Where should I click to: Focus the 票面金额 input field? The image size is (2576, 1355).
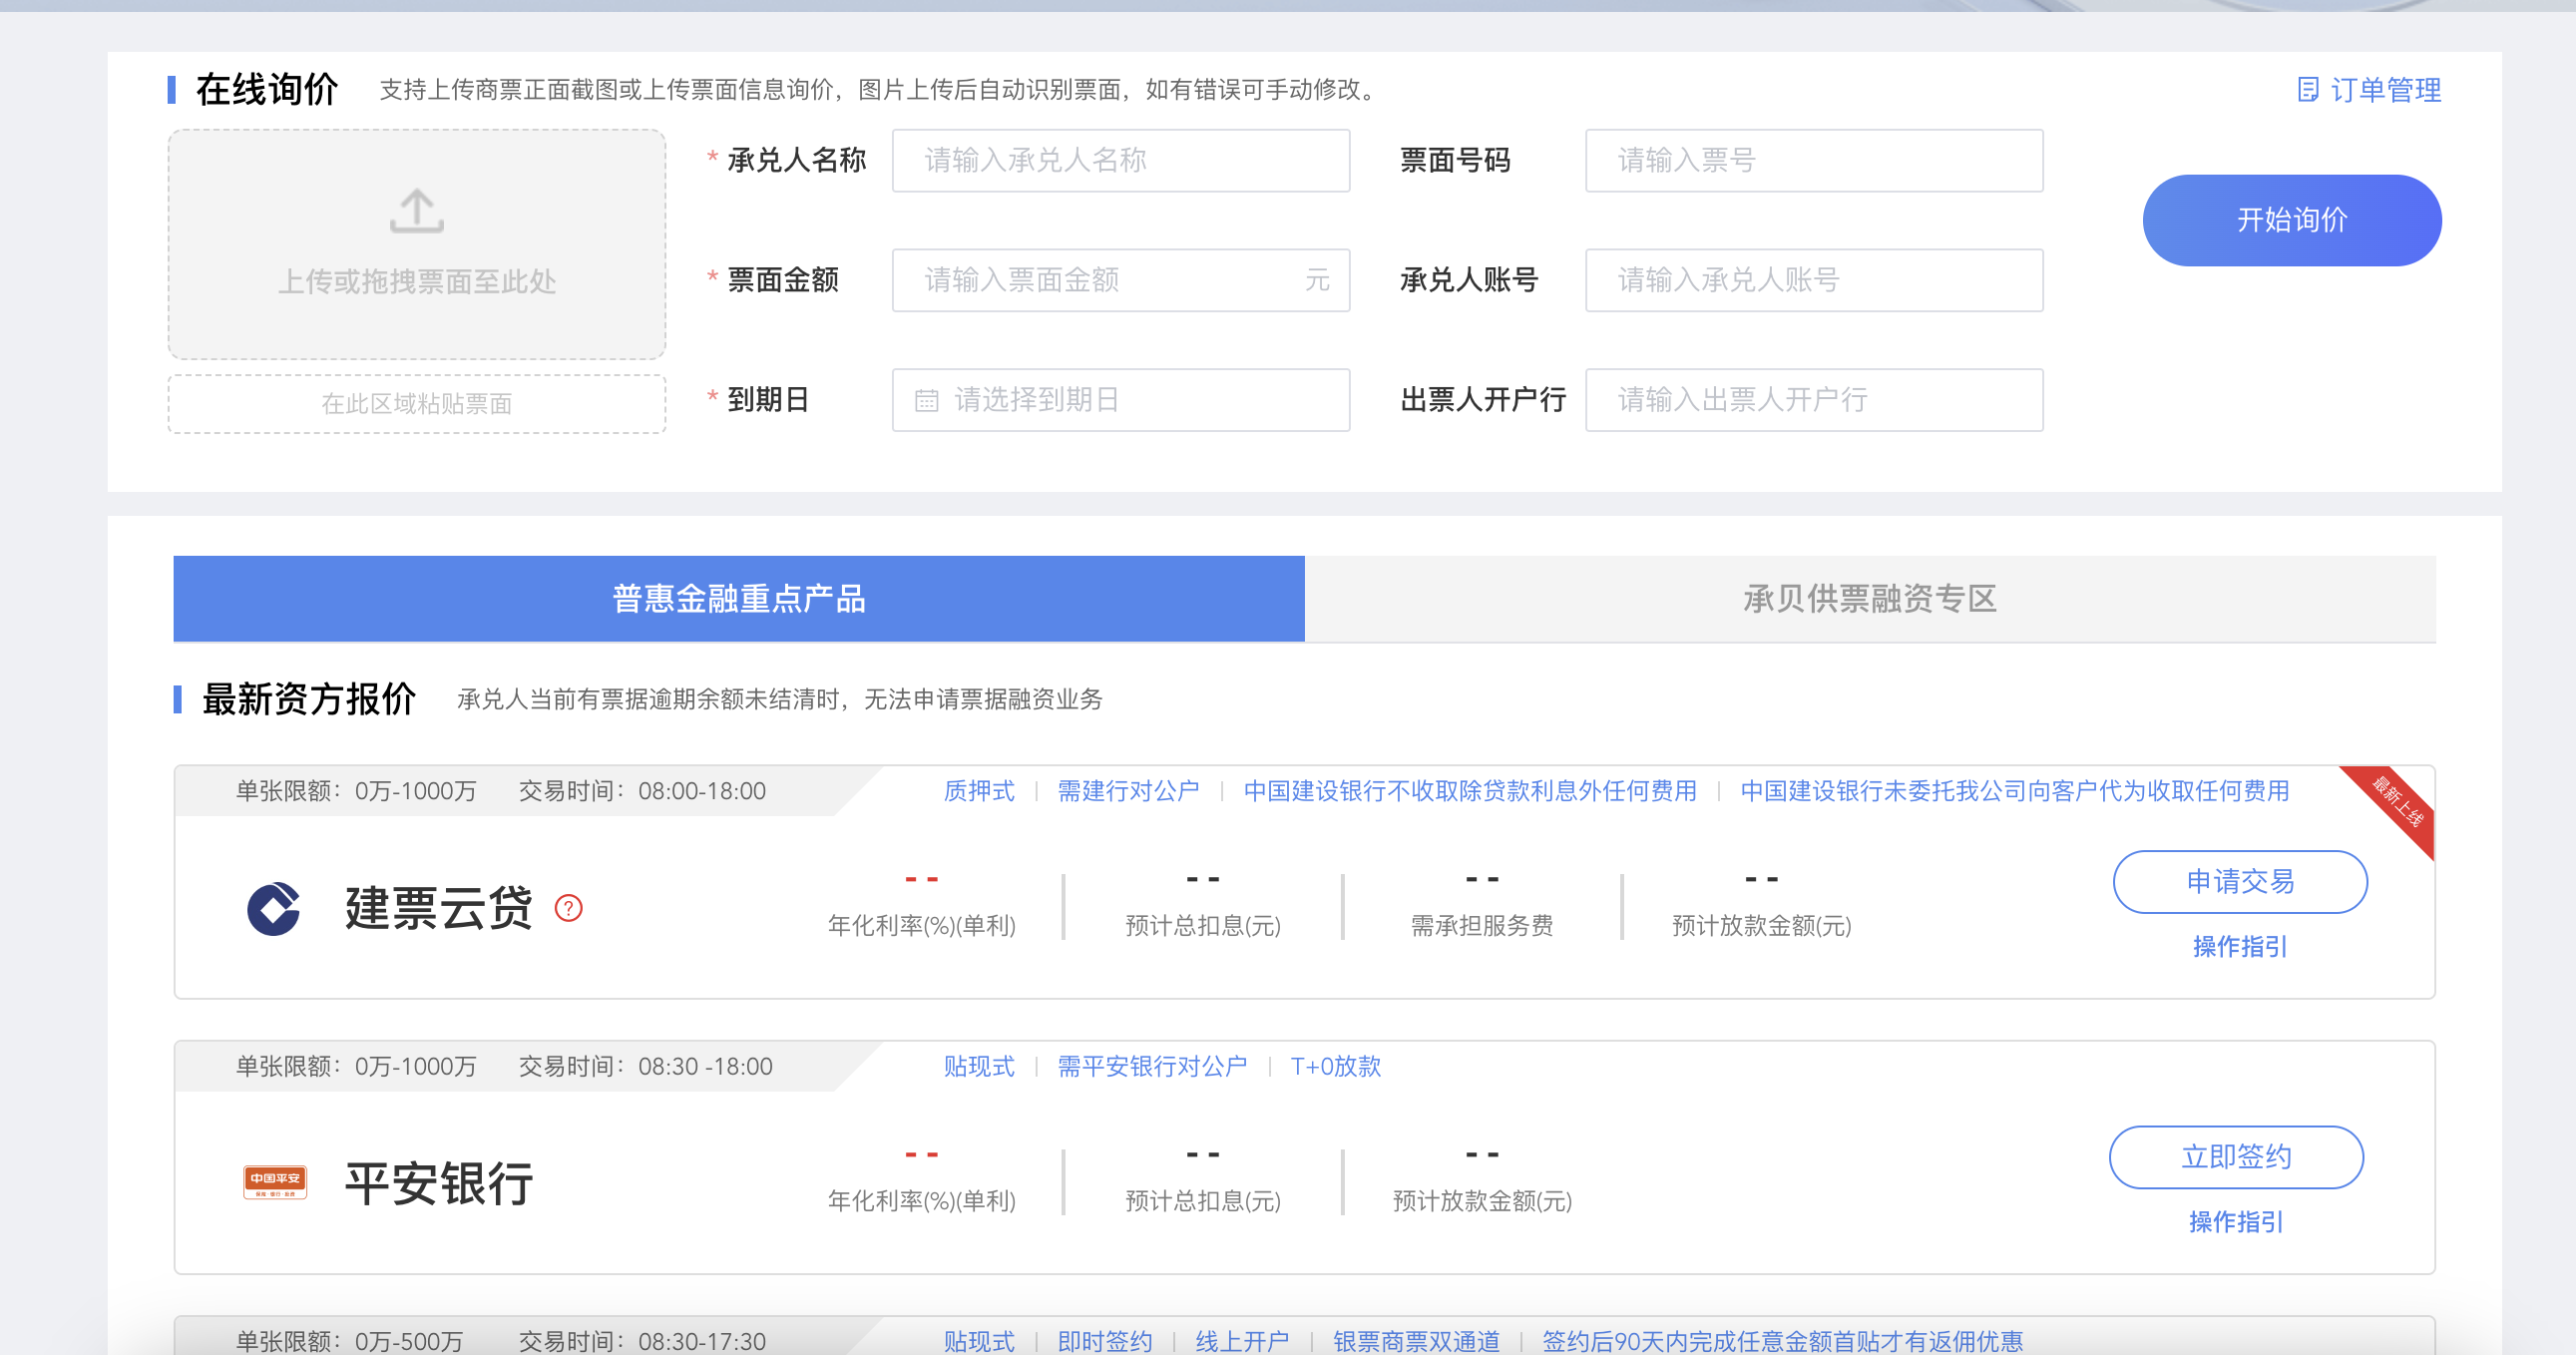click(x=1120, y=280)
